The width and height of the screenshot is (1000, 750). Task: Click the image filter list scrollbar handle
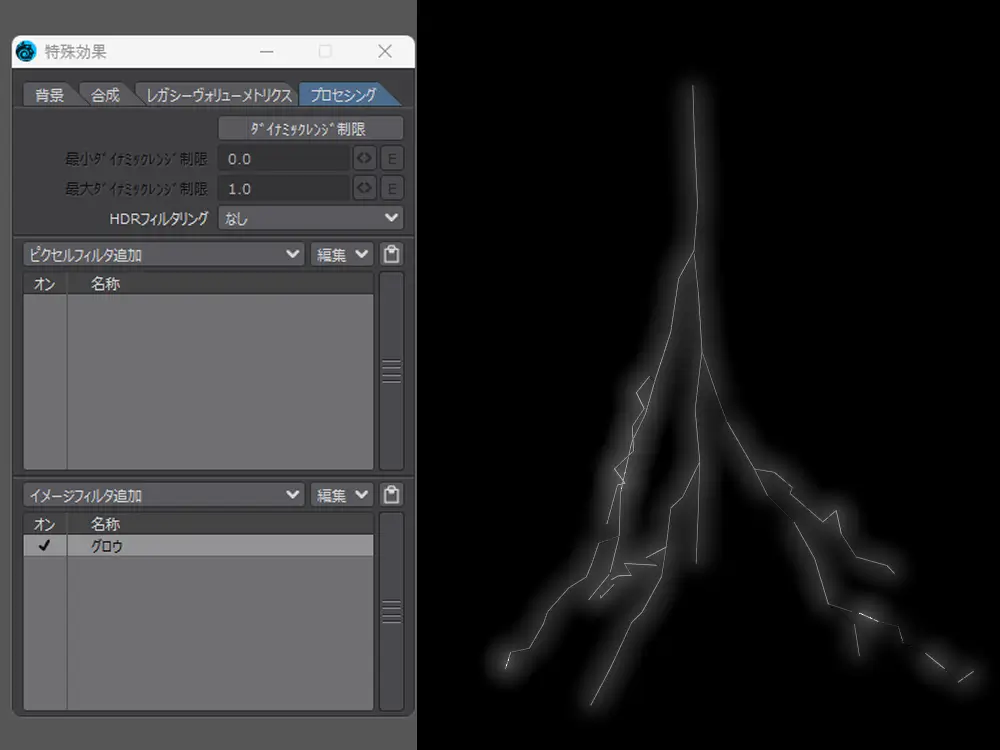click(x=392, y=611)
